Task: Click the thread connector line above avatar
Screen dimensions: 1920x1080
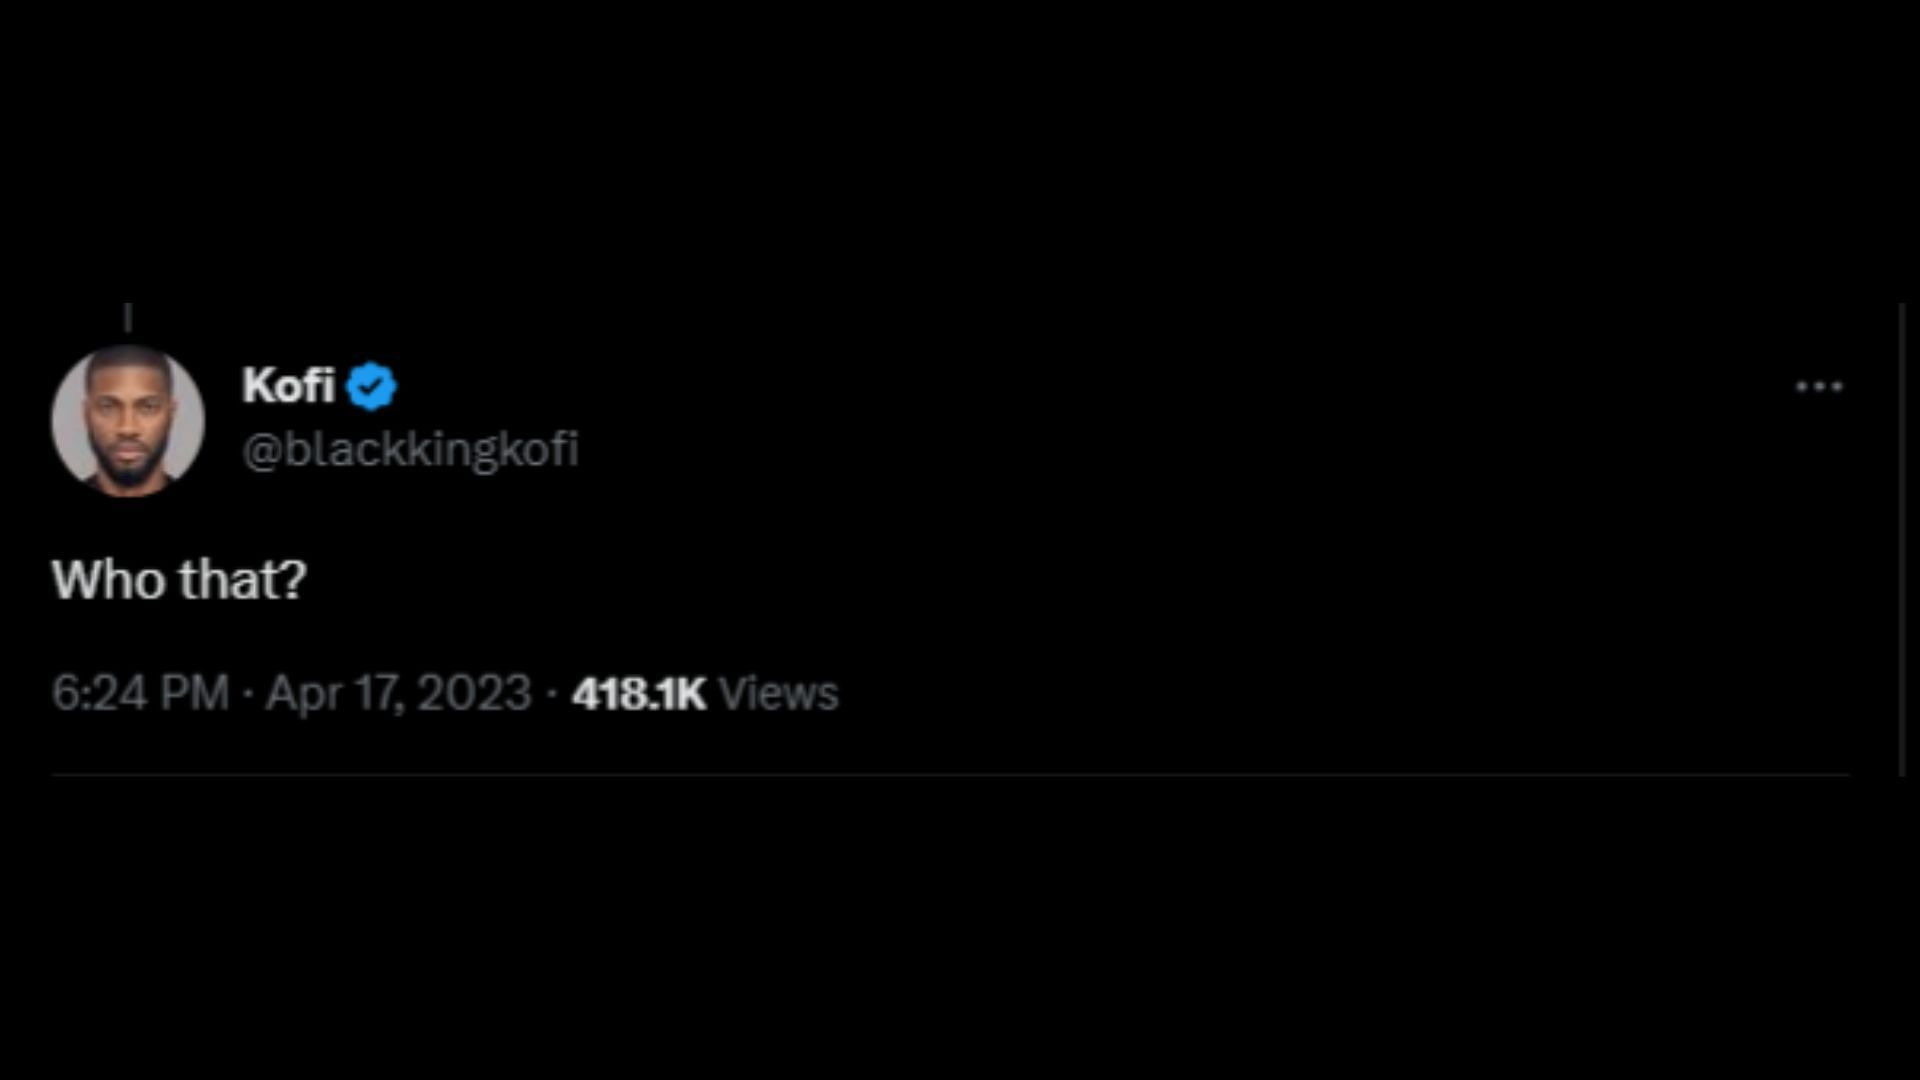Action: pyautogui.click(x=128, y=318)
